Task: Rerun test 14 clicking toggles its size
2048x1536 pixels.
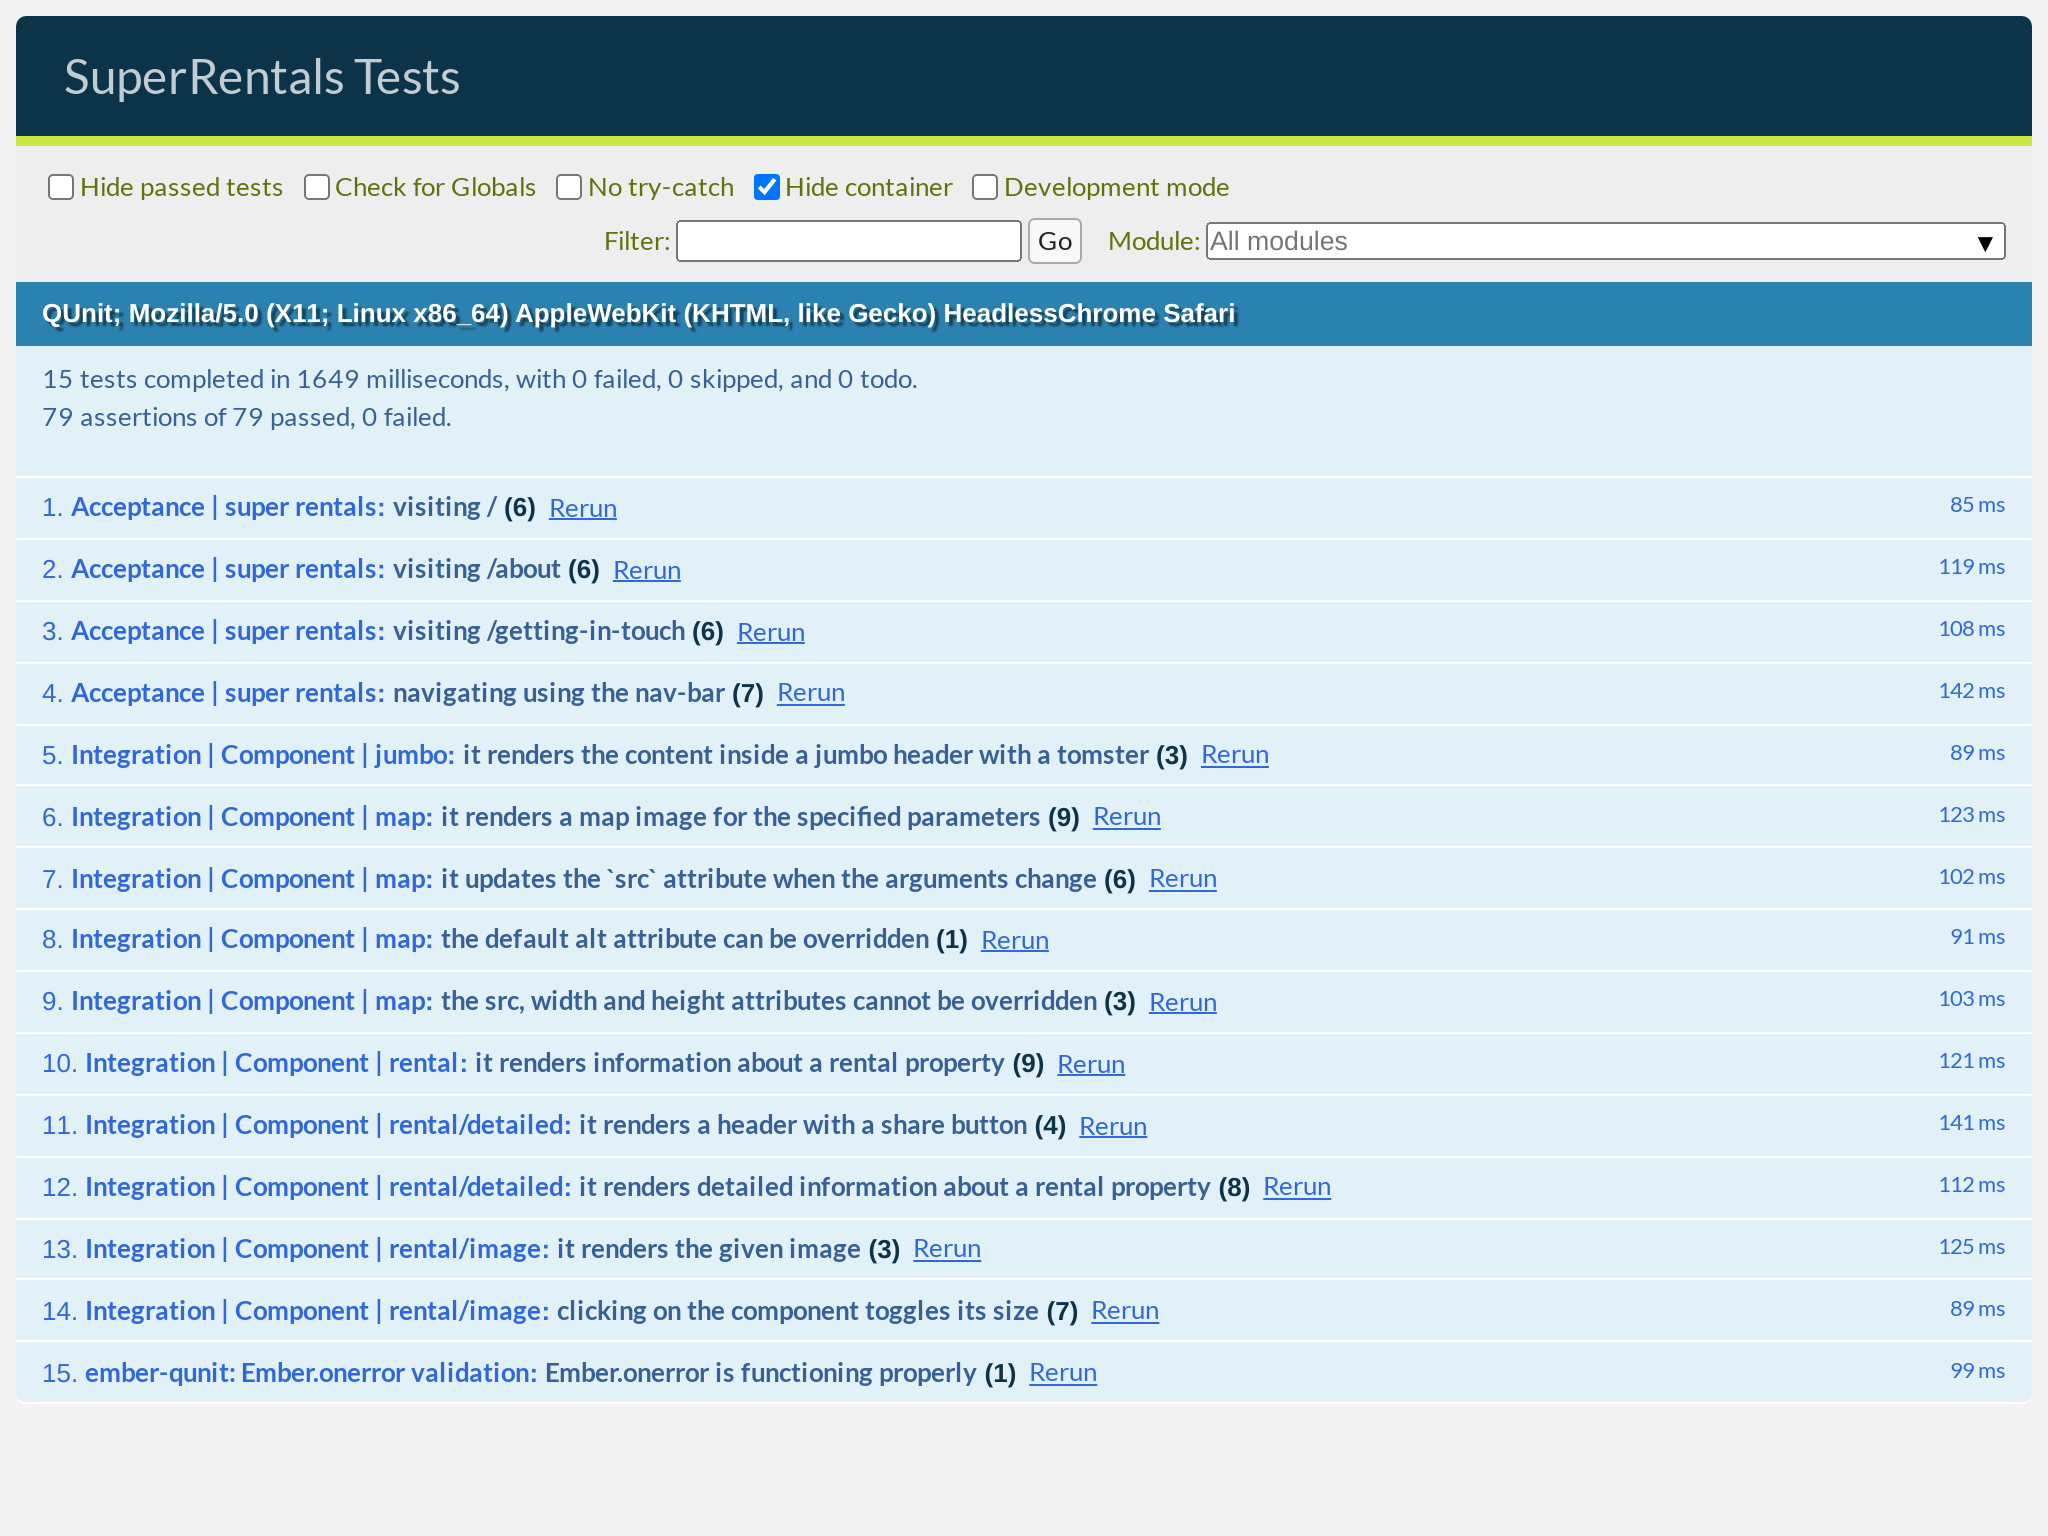Action: pos(1125,1311)
